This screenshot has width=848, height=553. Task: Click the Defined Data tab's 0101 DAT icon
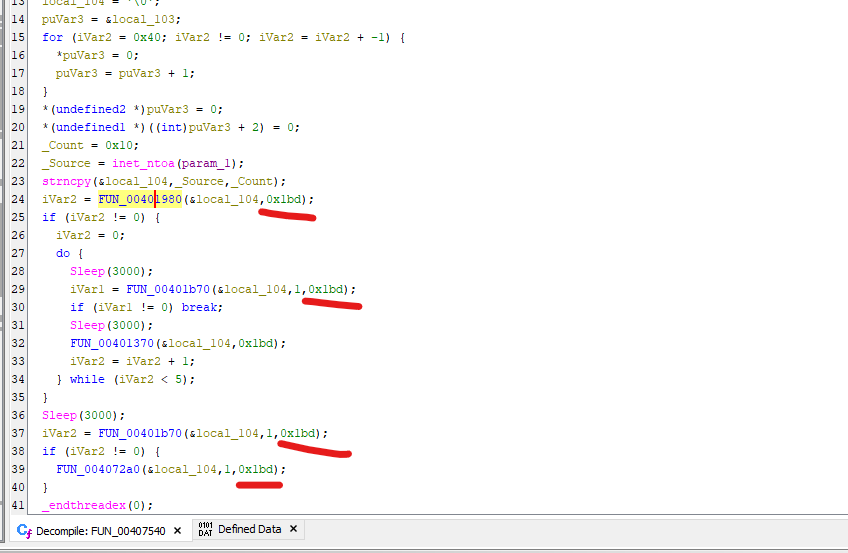206,529
